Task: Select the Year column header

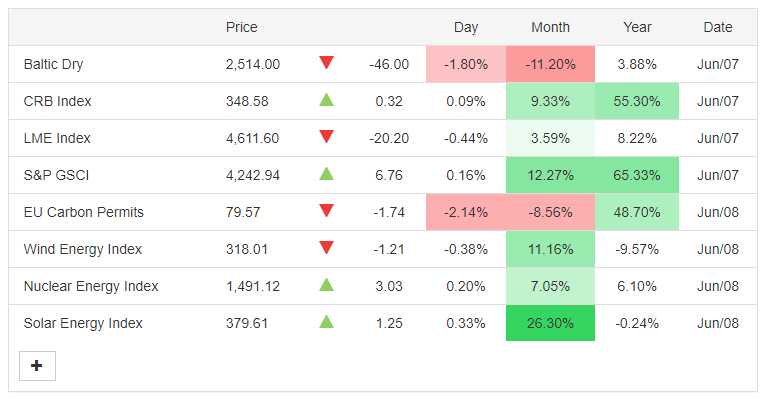Action: (x=637, y=27)
